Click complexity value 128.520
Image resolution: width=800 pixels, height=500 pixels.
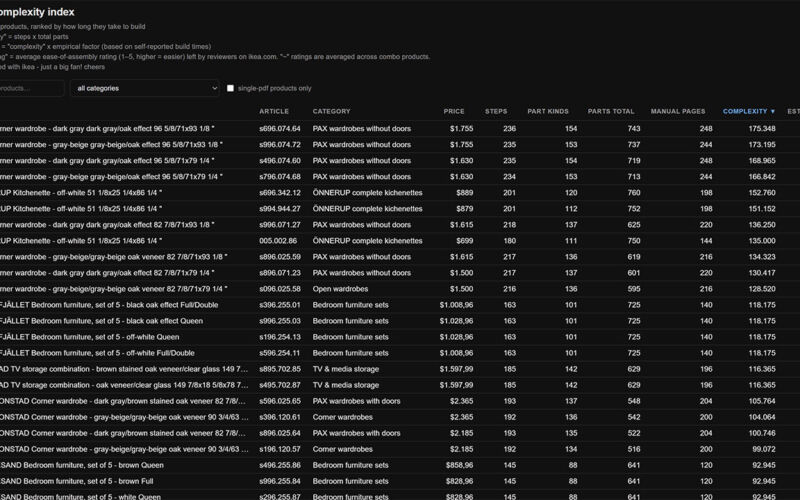coord(762,289)
